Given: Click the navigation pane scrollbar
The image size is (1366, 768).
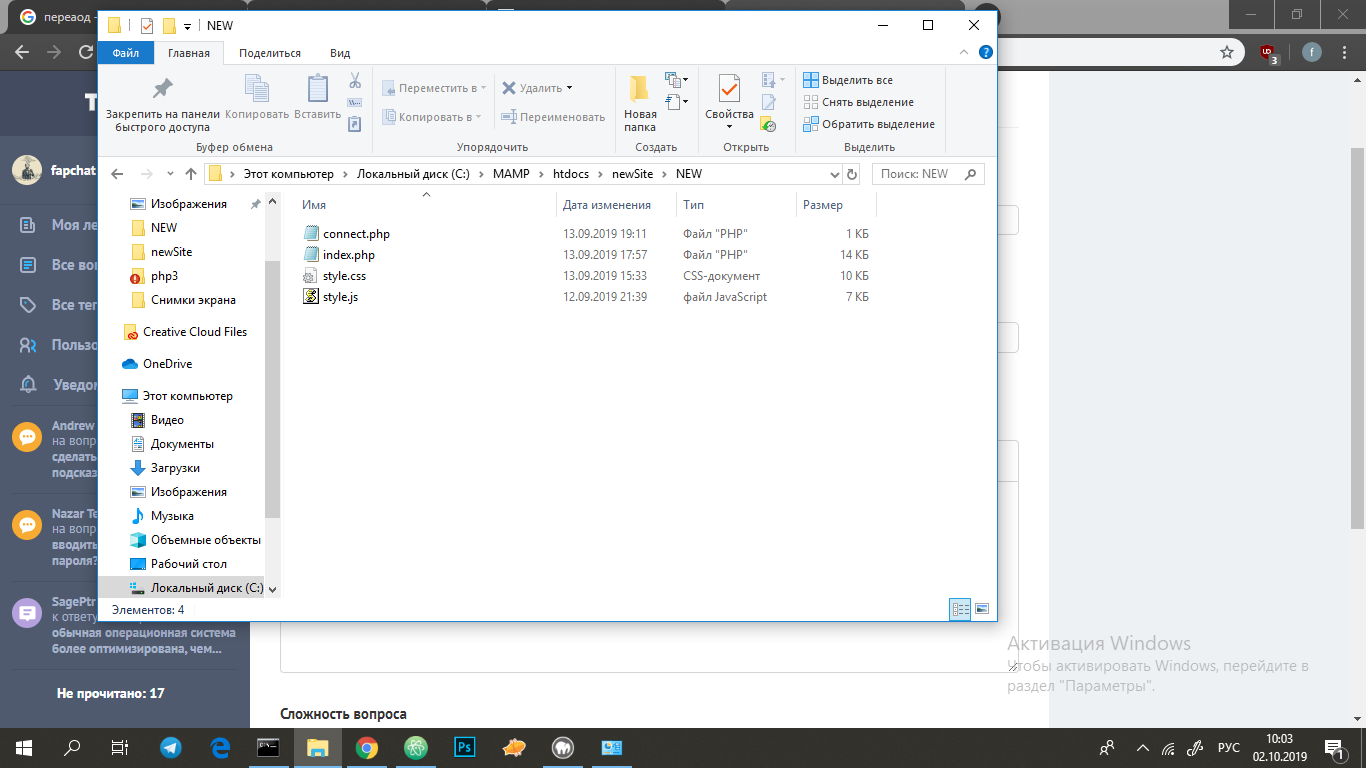Looking at the screenshot, I should [273, 388].
